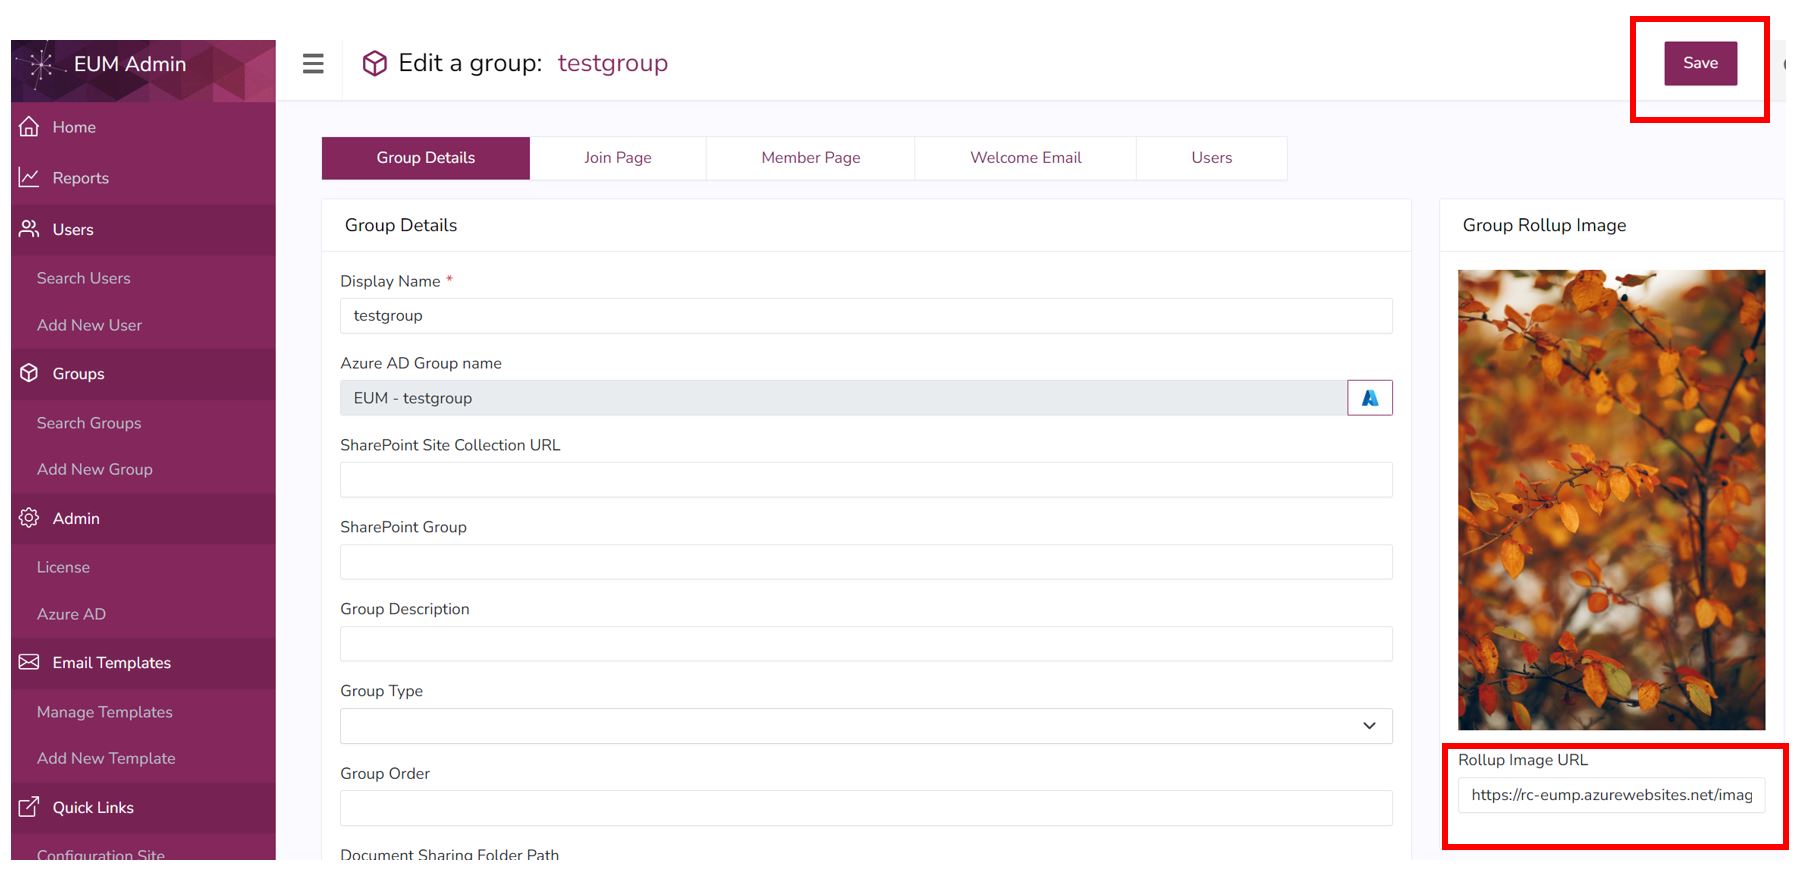Click the hamburger menu icon
Image resolution: width=1811 pixels, height=879 pixels.
click(313, 64)
